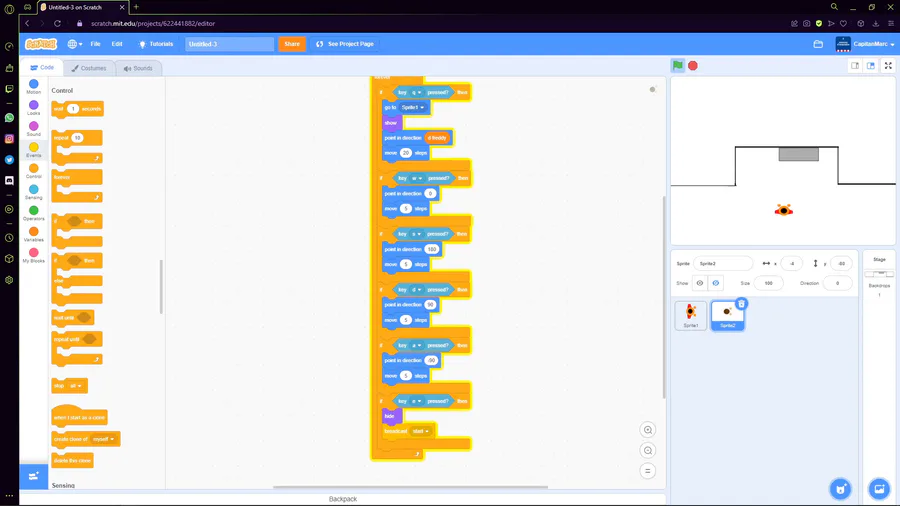Image resolution: width=900 pixels, height=506 pixels.
Task: Select the Sound block category
Action: (x=33, y=129)
